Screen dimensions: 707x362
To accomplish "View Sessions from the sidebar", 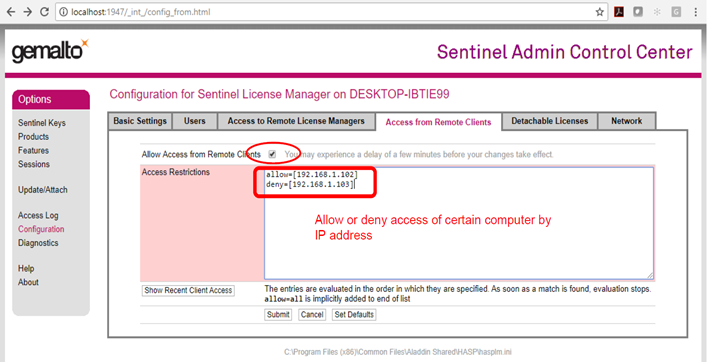I will [34, 164].
